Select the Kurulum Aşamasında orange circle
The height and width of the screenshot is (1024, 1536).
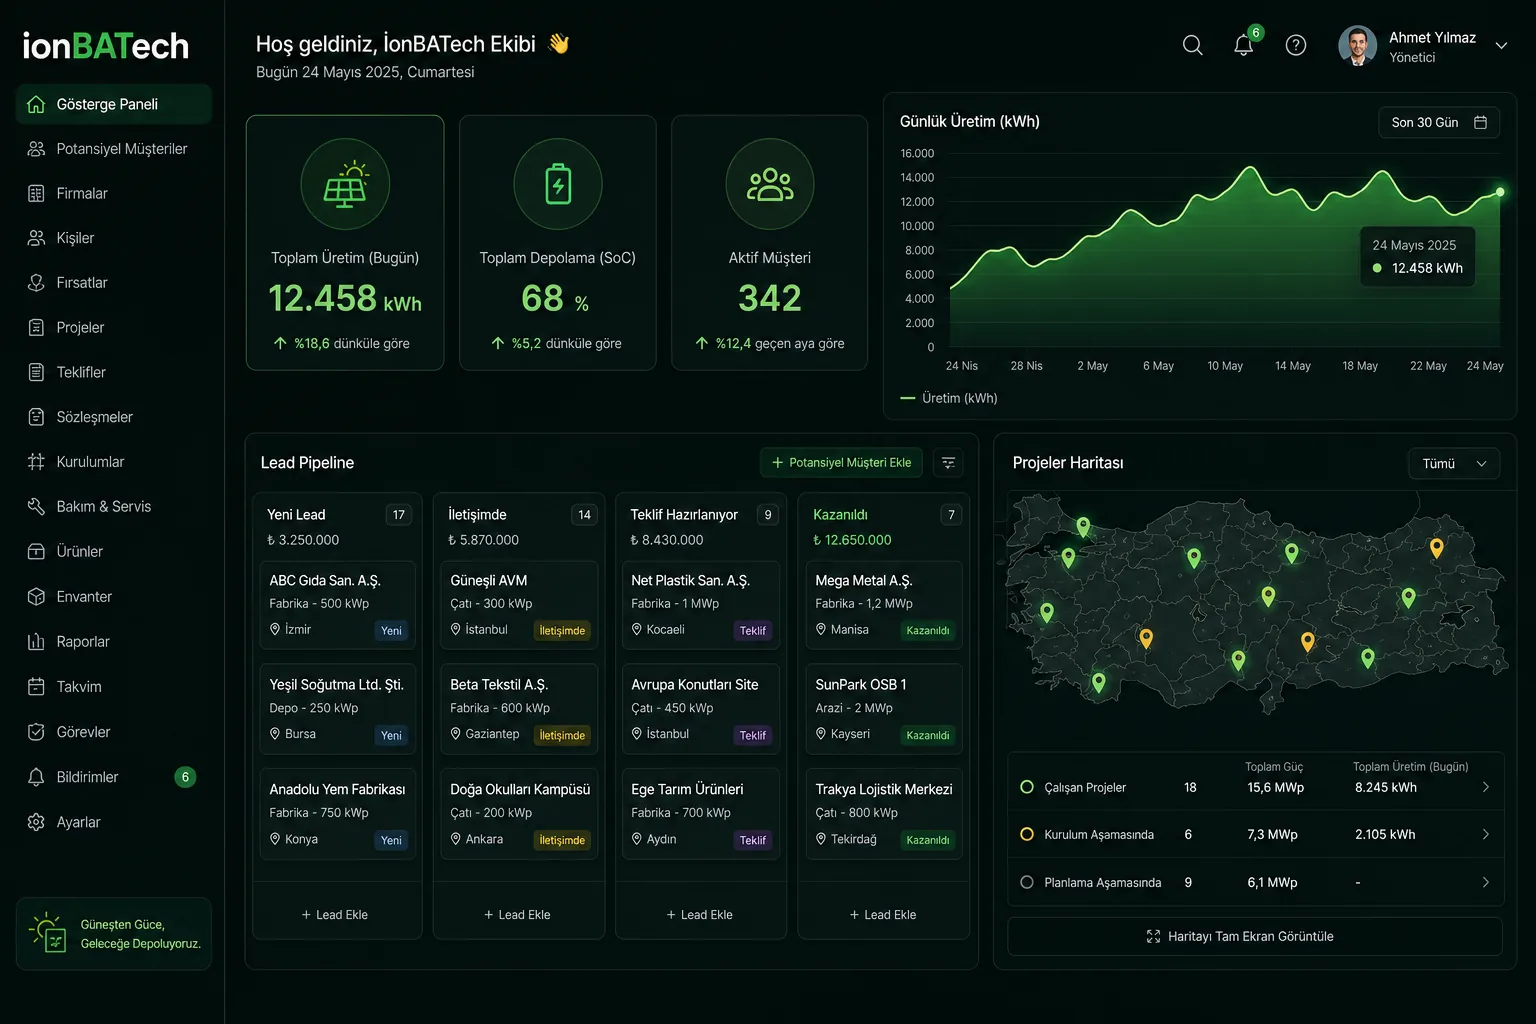pyautogui.click(x=1026, y=834)
